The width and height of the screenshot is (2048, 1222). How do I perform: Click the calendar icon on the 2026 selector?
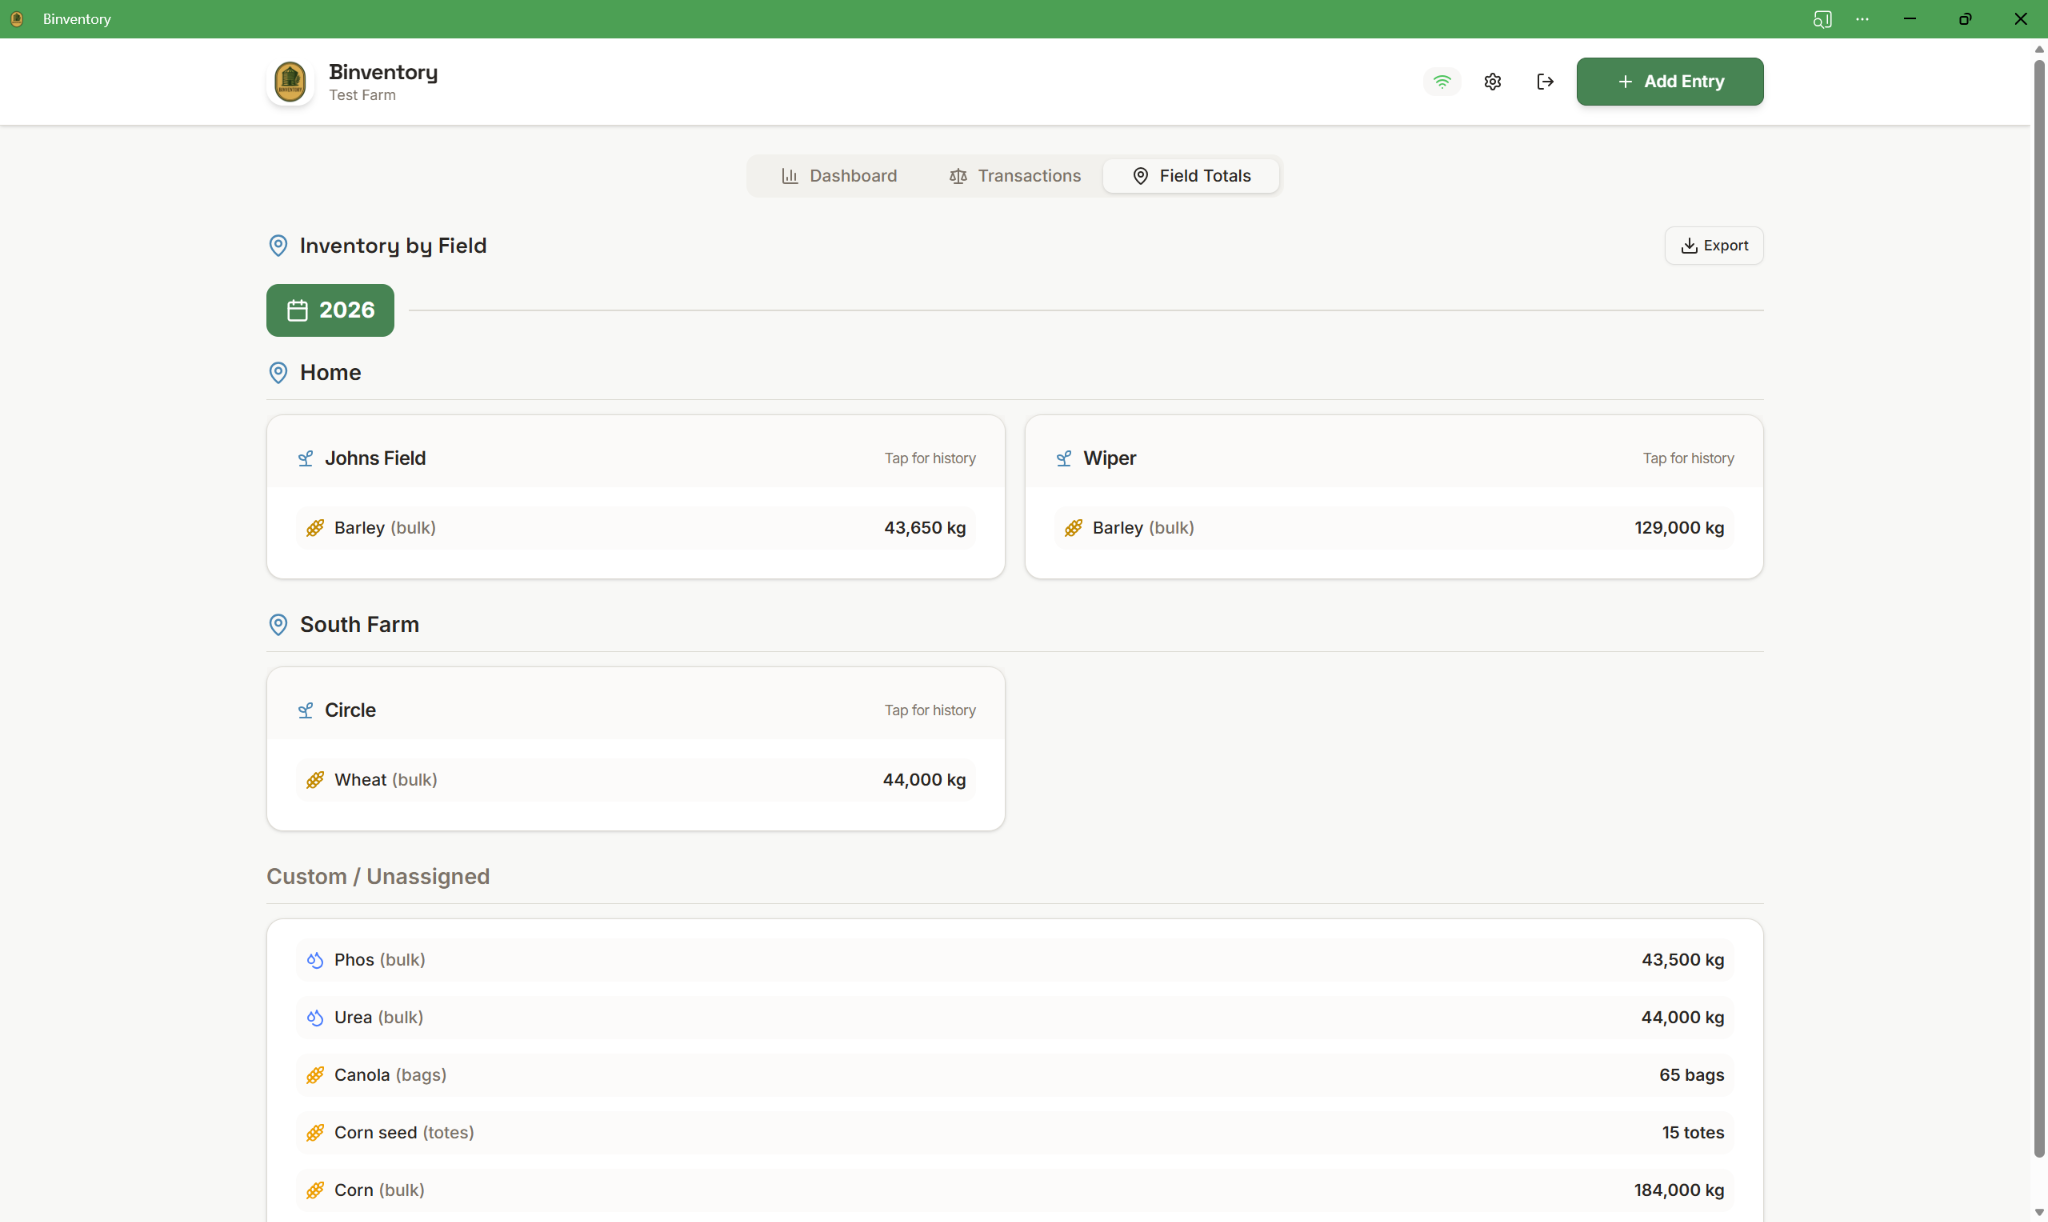click(297, 310)
